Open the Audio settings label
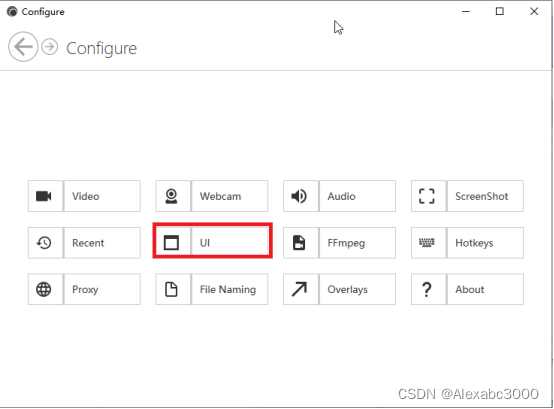554x409 pixels. click(x=341, y=196)
